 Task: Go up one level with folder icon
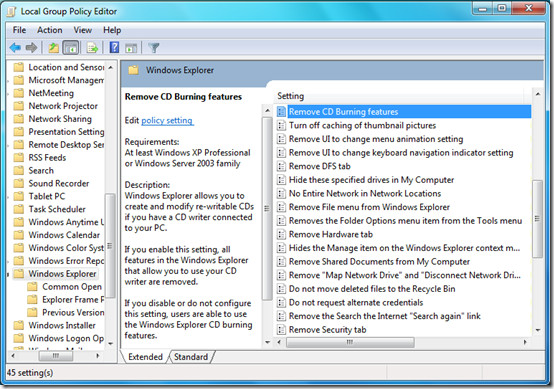[x=53, y=47]
